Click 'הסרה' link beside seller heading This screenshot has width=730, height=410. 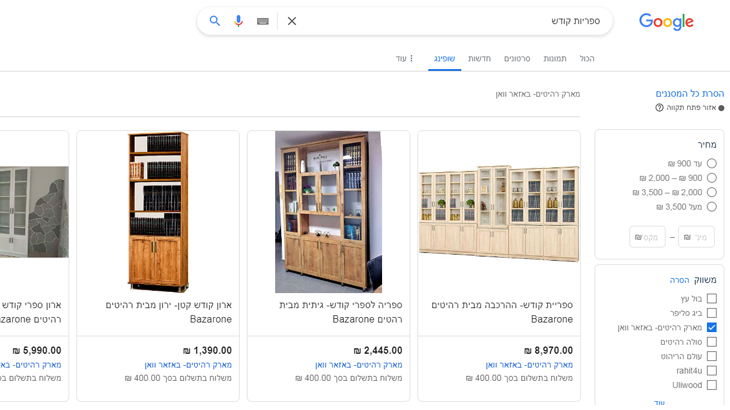pos(679,280)
